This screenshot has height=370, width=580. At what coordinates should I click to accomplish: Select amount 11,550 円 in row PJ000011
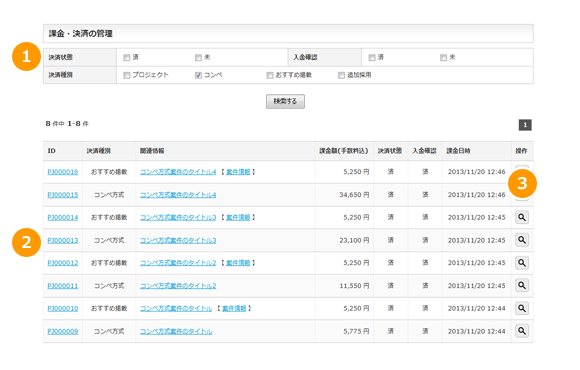coord(354,286)
